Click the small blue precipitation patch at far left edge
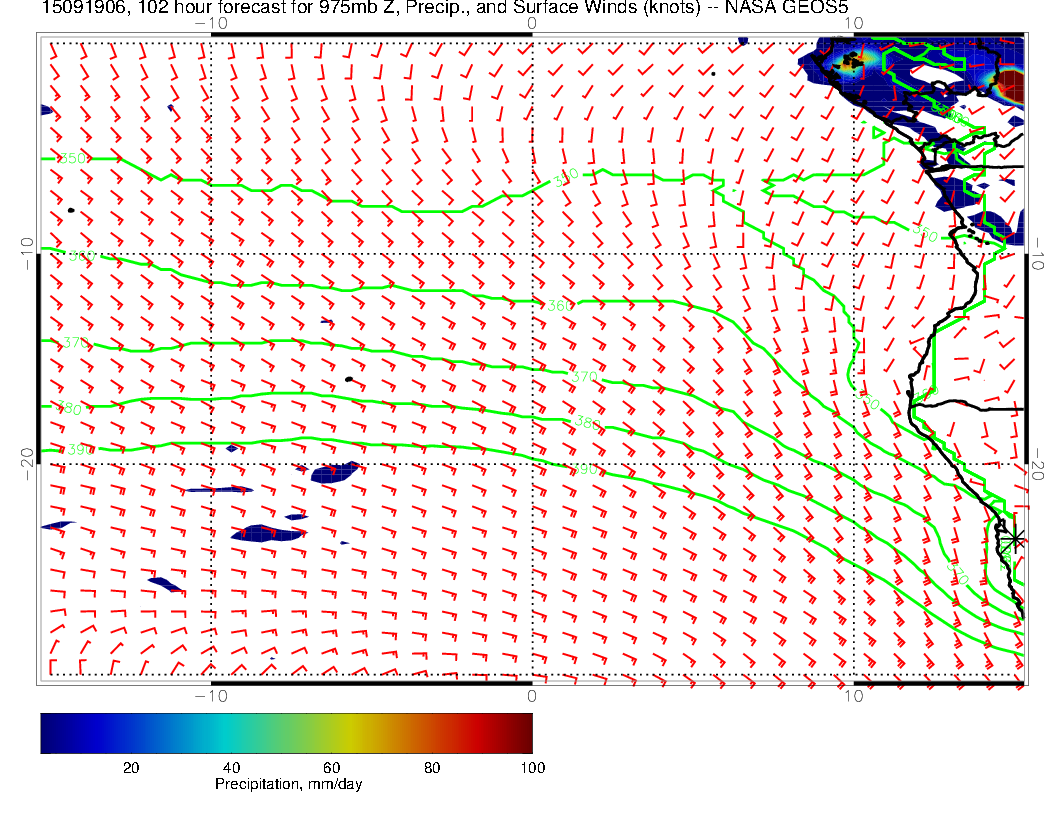 click(x=57, y=526)
